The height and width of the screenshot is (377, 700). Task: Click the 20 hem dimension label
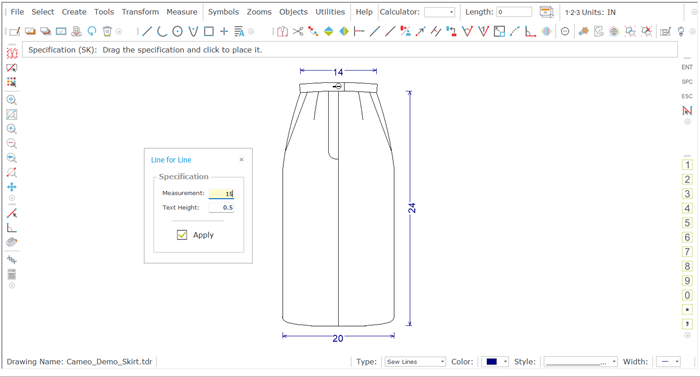(x=338, y=339)
